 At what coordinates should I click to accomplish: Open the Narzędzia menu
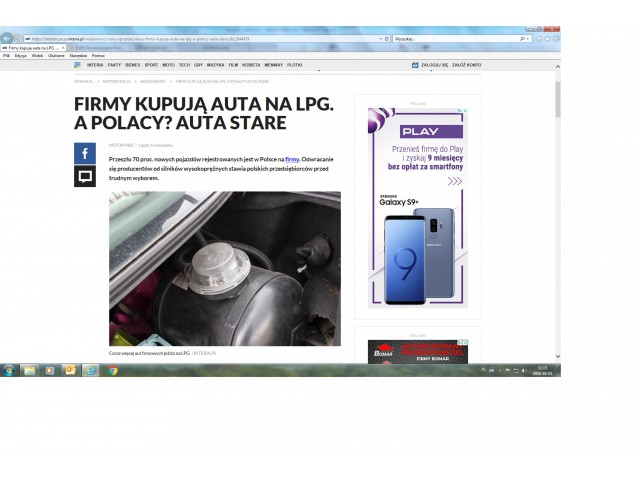click(79, 55)
